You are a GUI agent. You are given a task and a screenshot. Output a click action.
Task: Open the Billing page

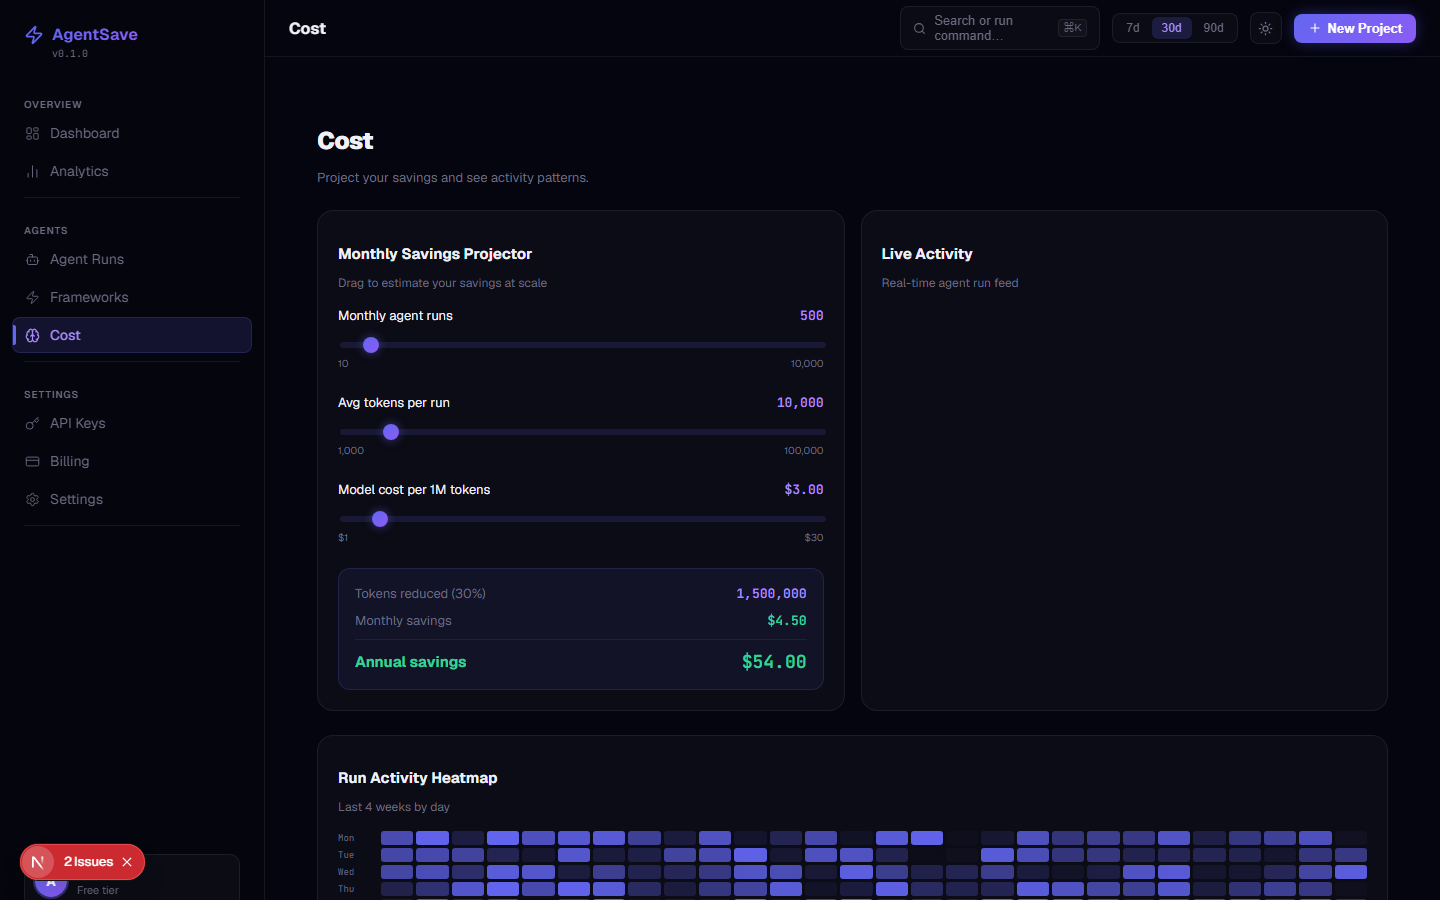132,462
